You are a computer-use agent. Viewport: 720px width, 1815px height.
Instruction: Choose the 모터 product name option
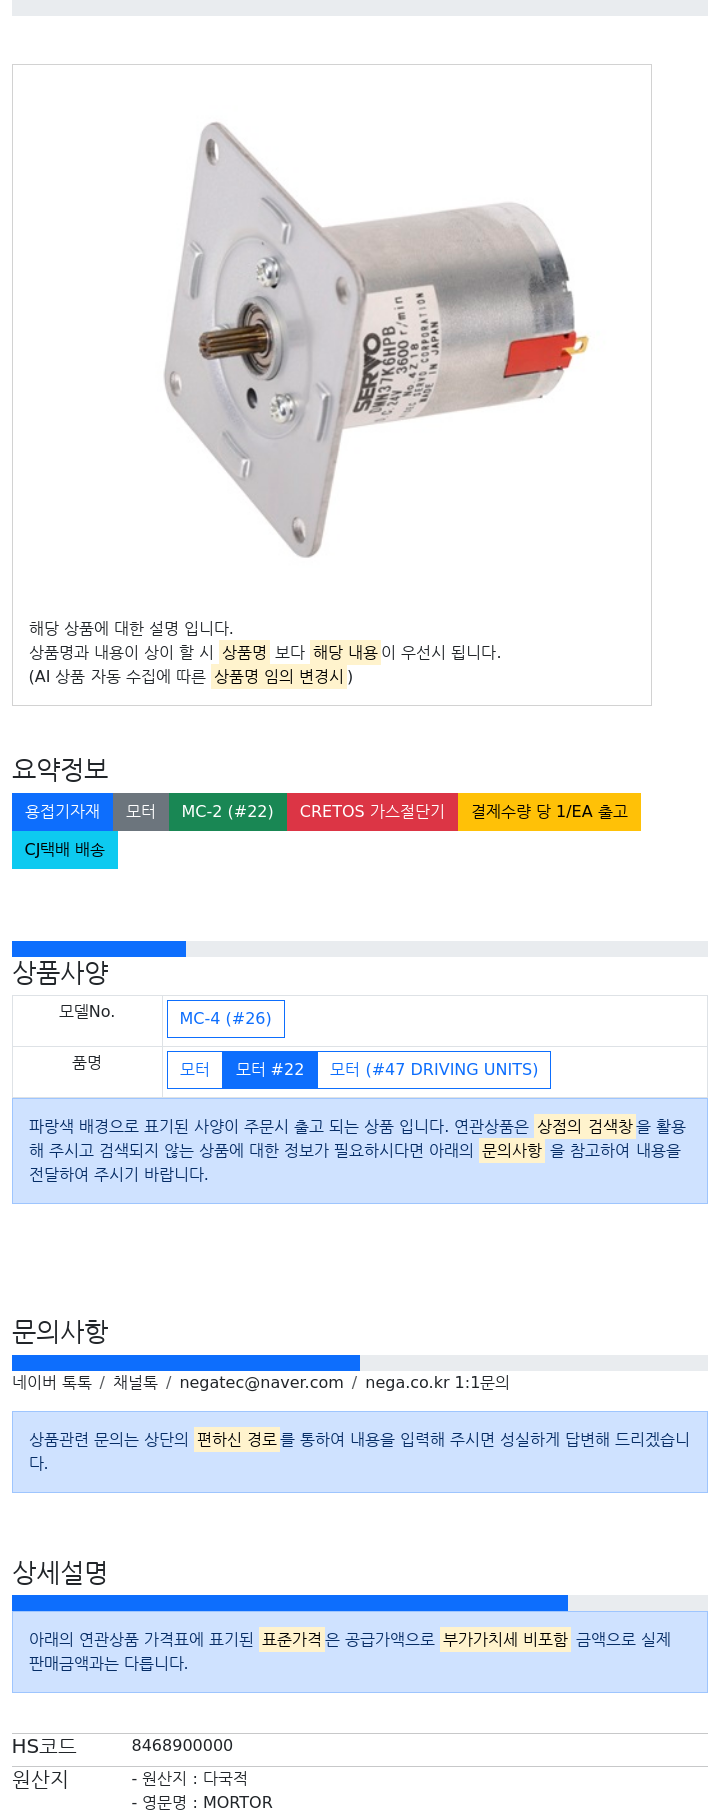195,1070
